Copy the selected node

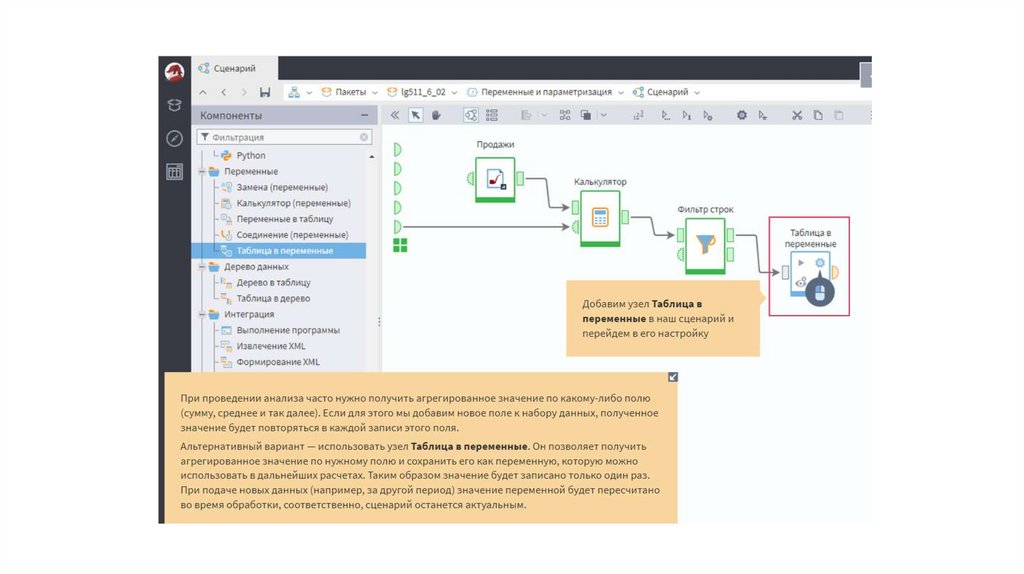[818, 115]
